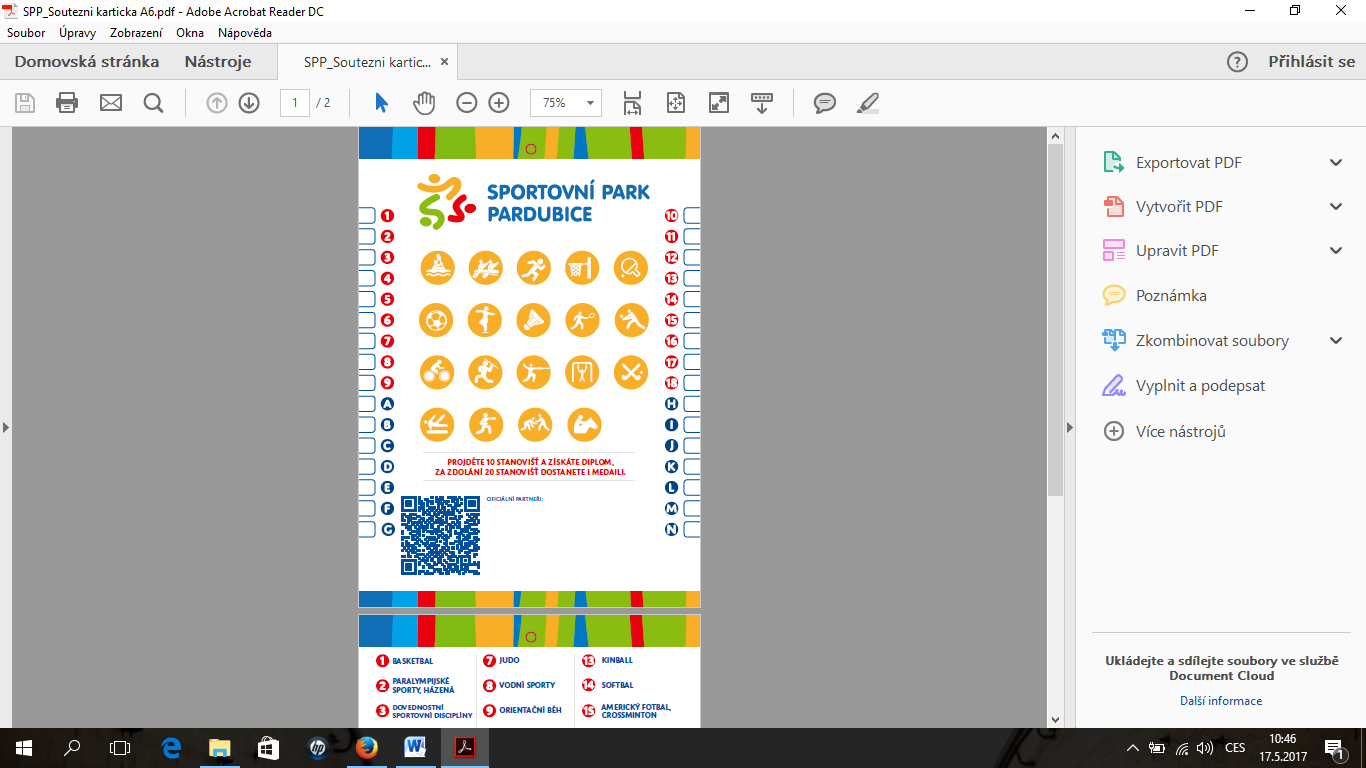1366x768 pixels.
Task: Add a sticky note comment icon
Action: coord(825,102)
